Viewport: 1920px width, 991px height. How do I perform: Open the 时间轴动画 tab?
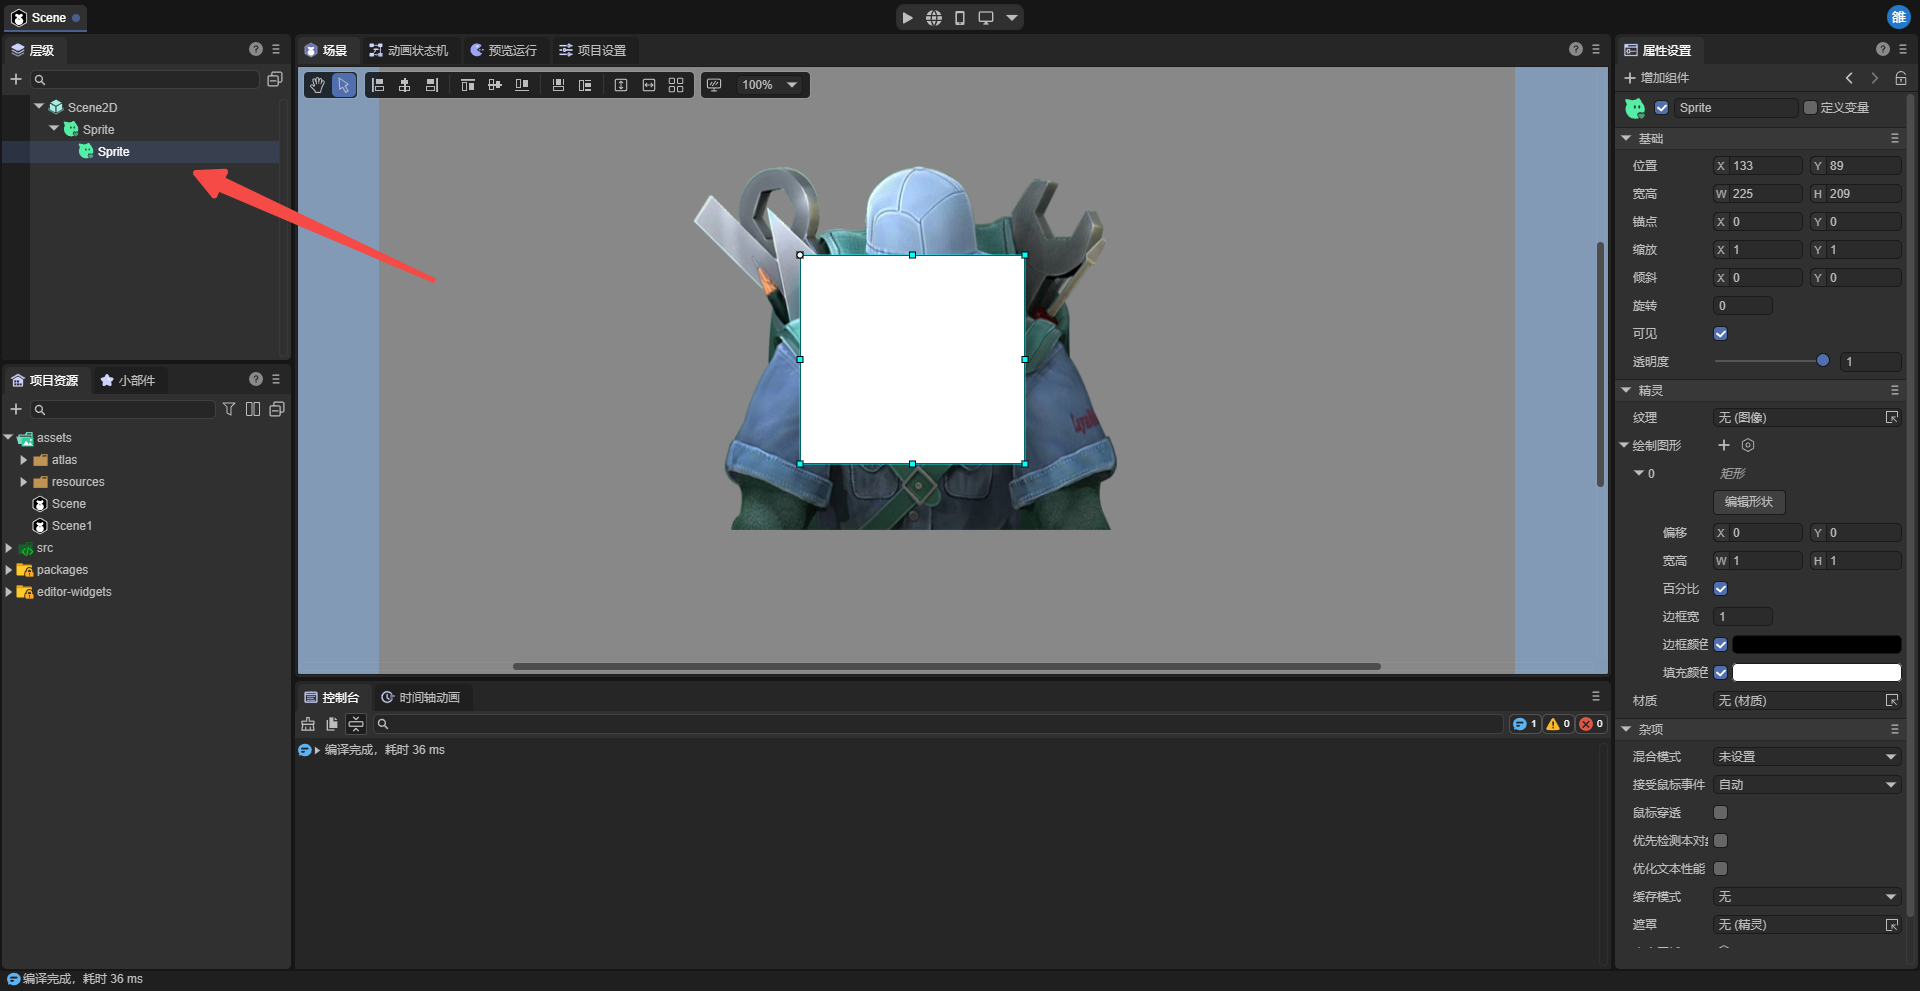coord(420,697)
